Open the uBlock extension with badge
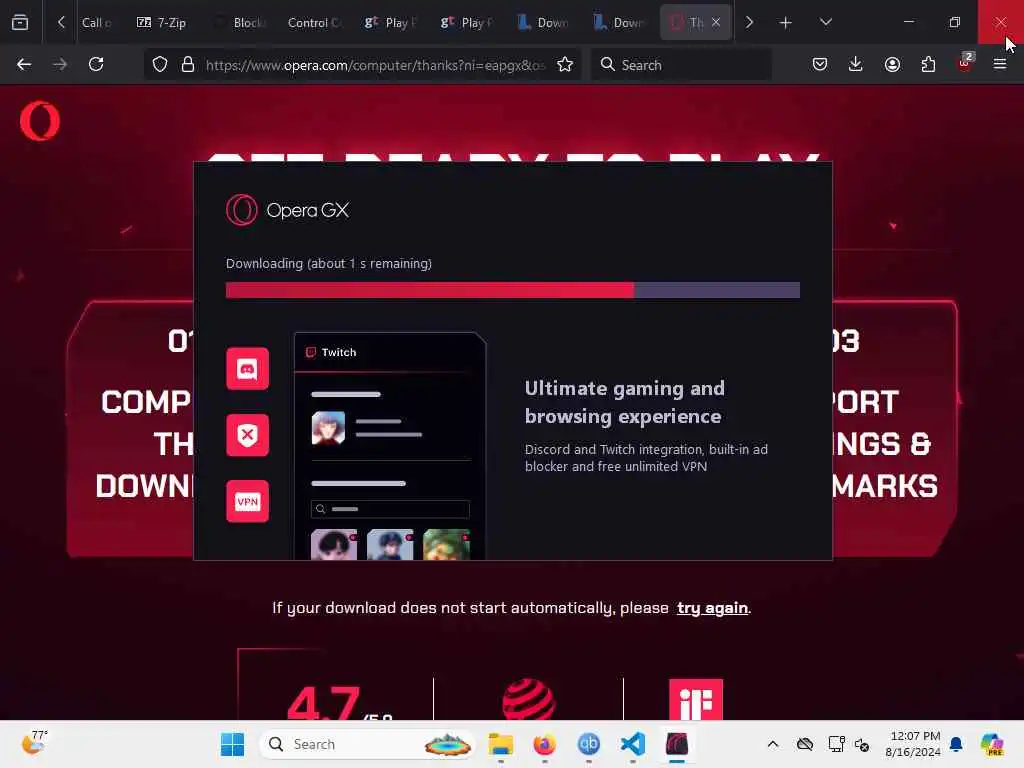This screenshot has width=1024, height=768. (x=965, y=63)
